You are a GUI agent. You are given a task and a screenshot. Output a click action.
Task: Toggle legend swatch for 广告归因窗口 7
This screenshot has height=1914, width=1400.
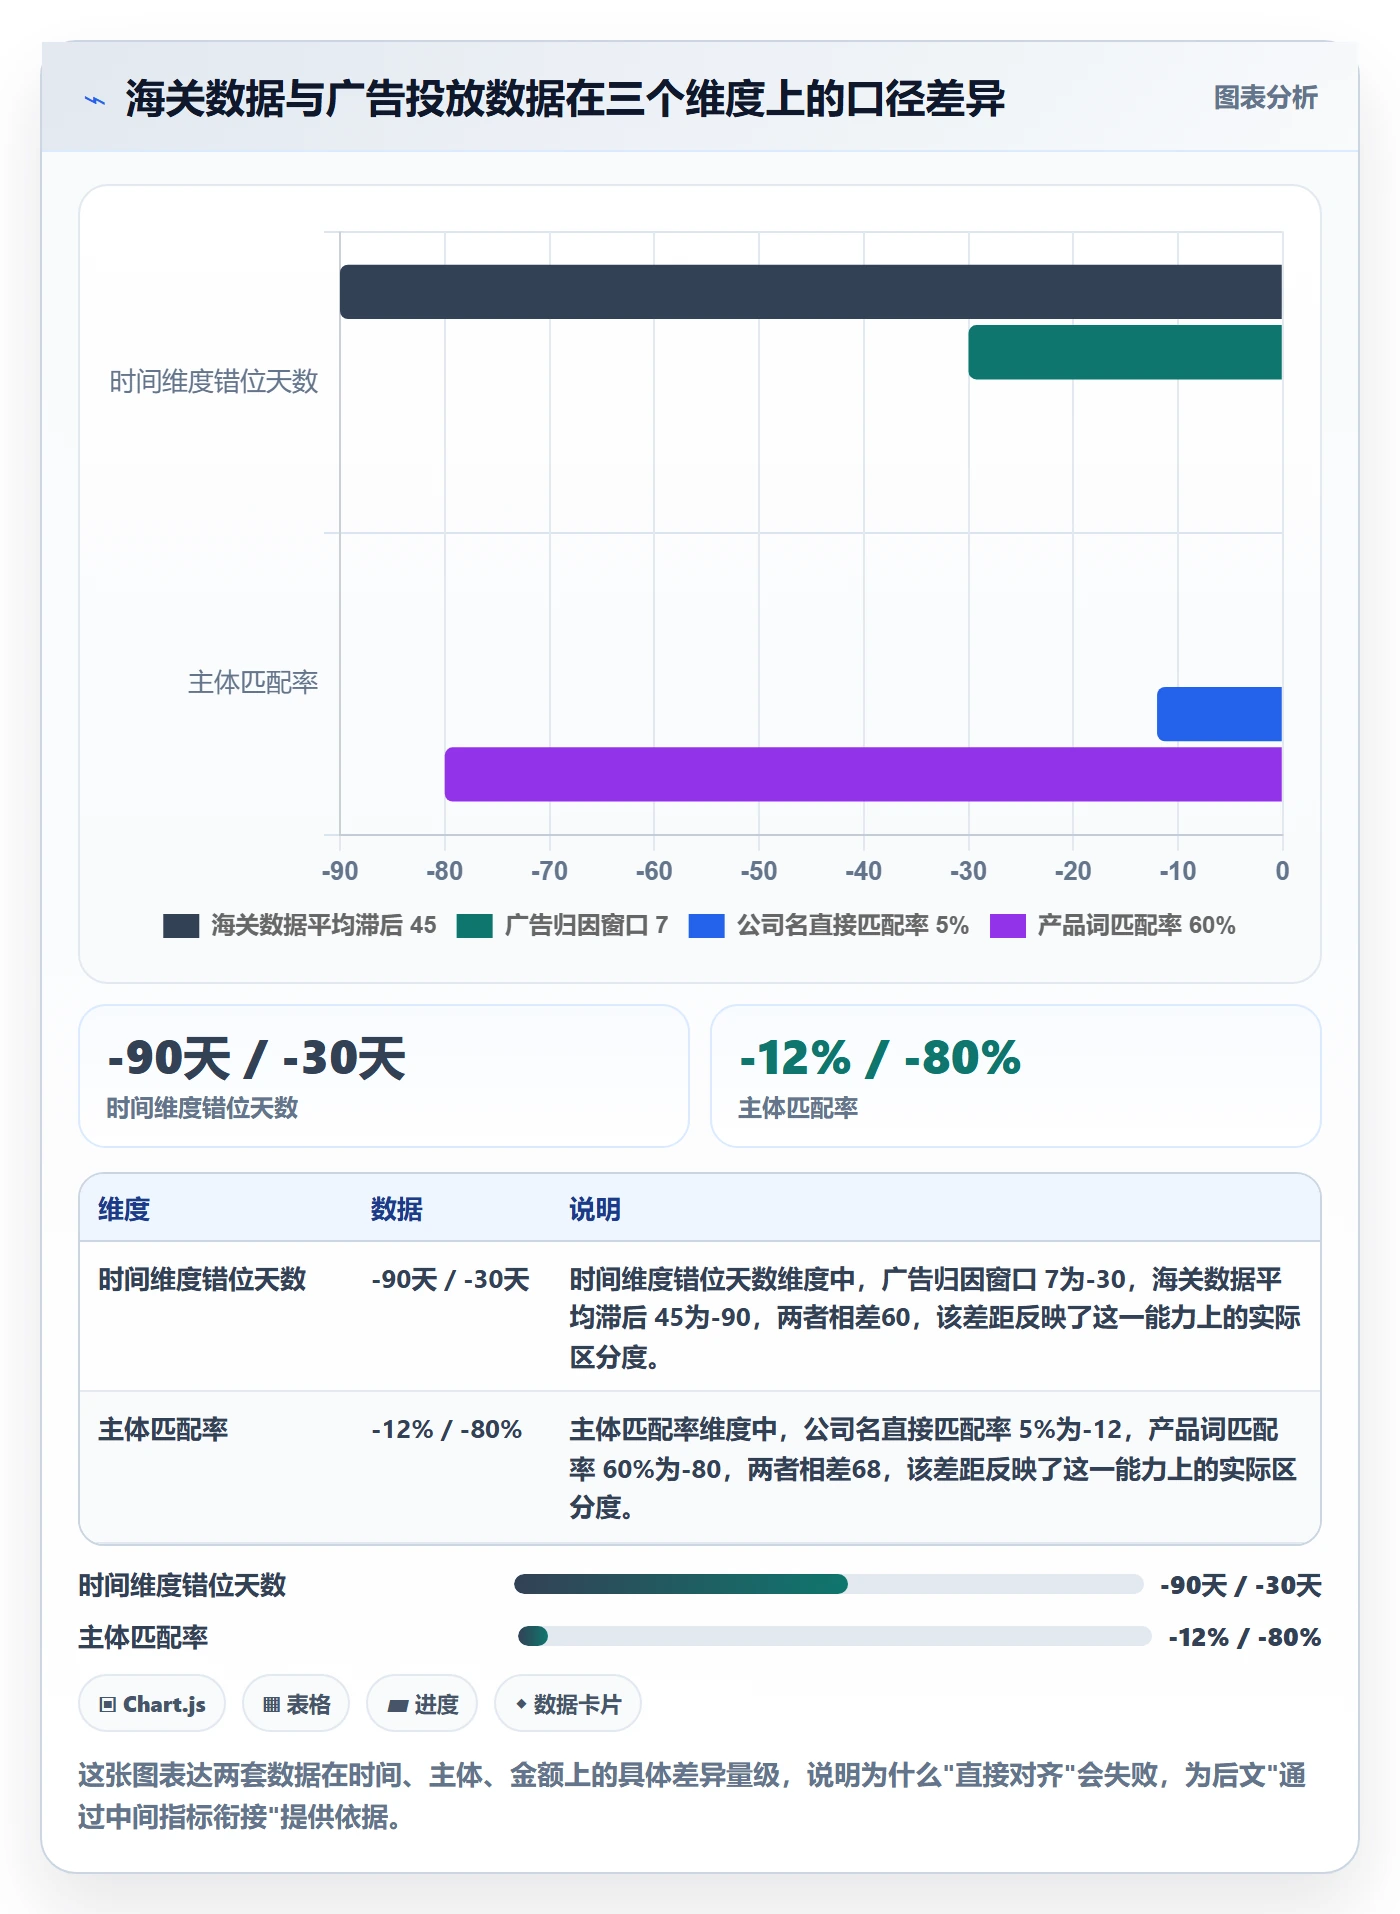(474, 926)
